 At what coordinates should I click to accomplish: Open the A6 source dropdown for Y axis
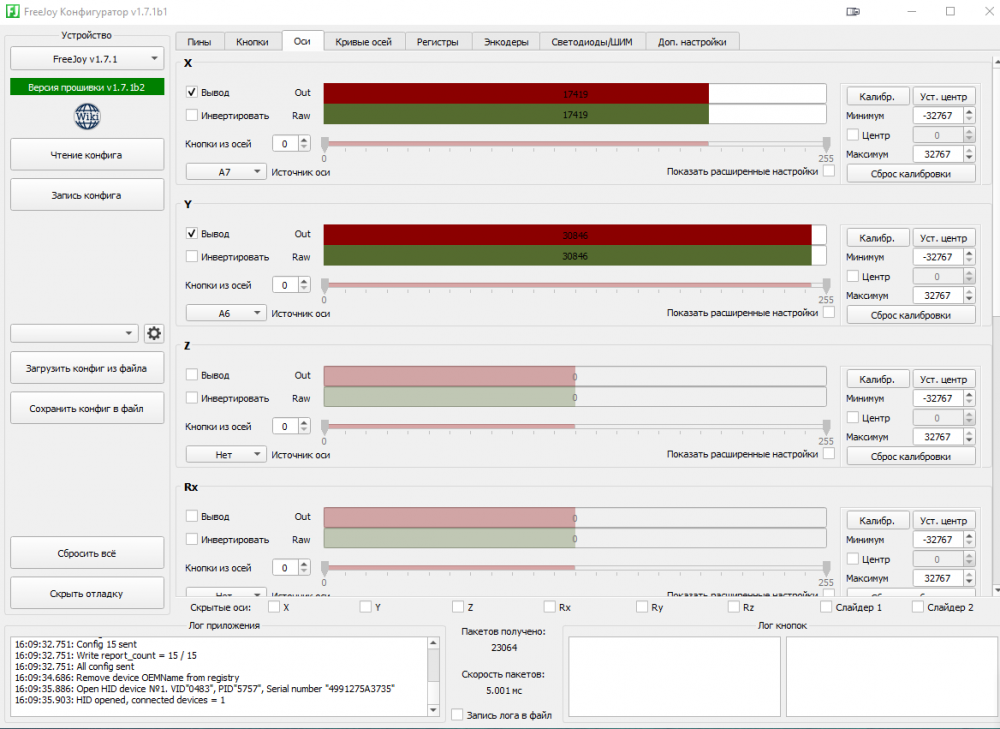pos(226,313)
